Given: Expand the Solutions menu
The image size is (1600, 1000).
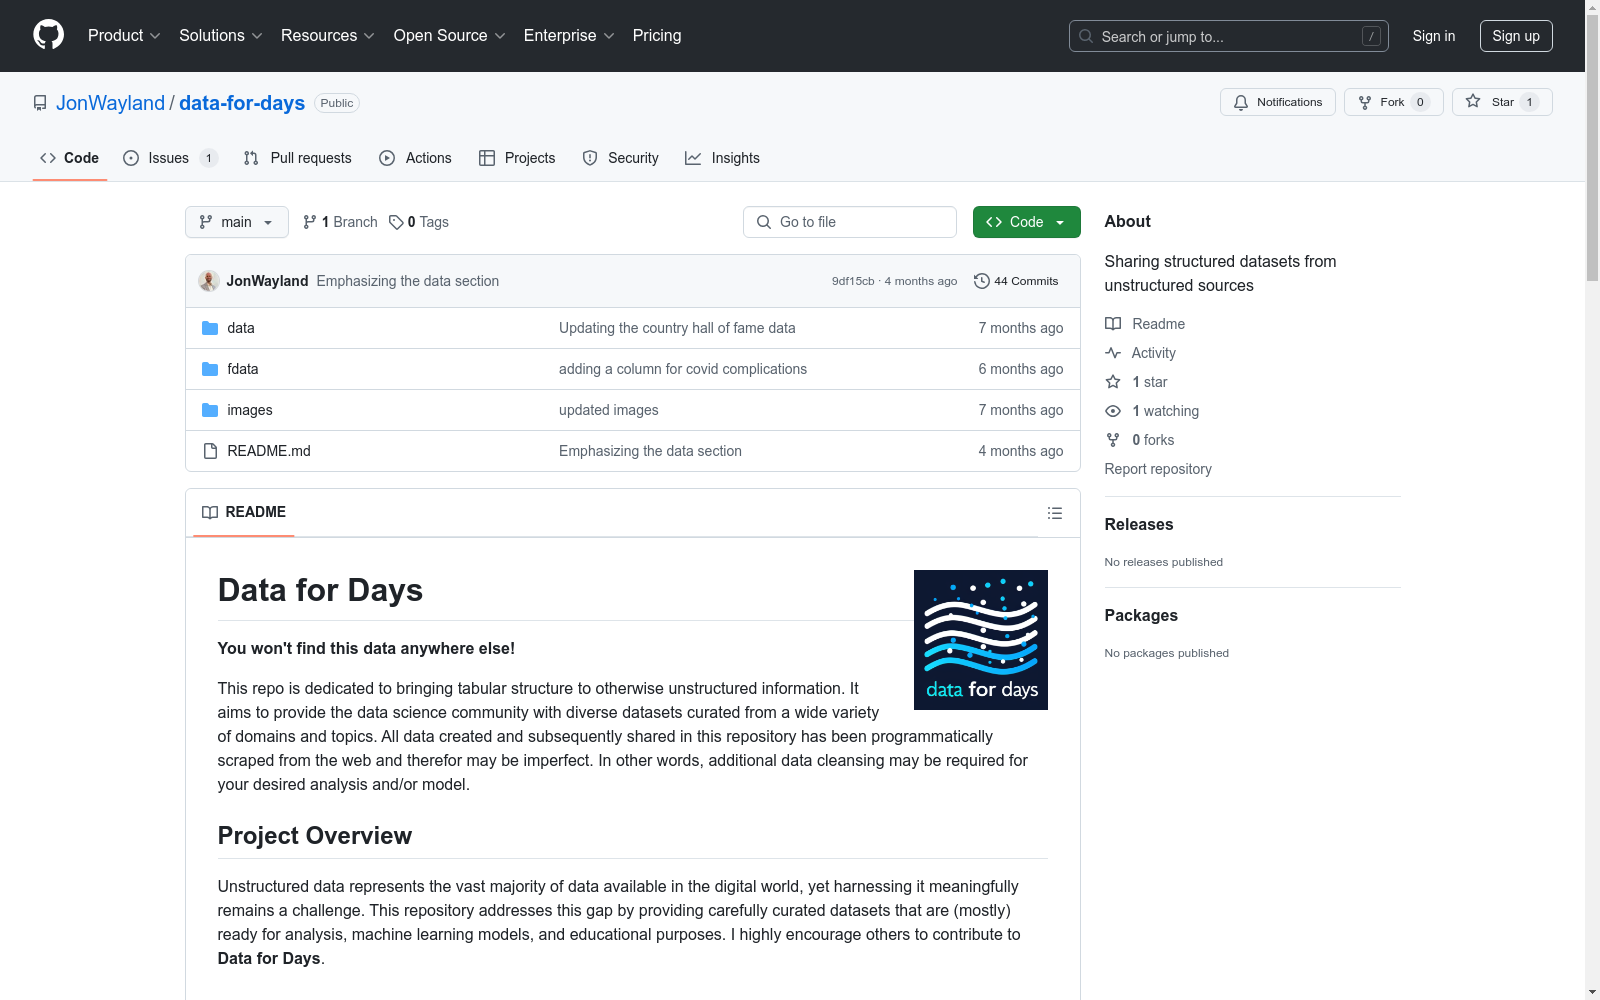Looking at the screenshot, I should point(221,35).
